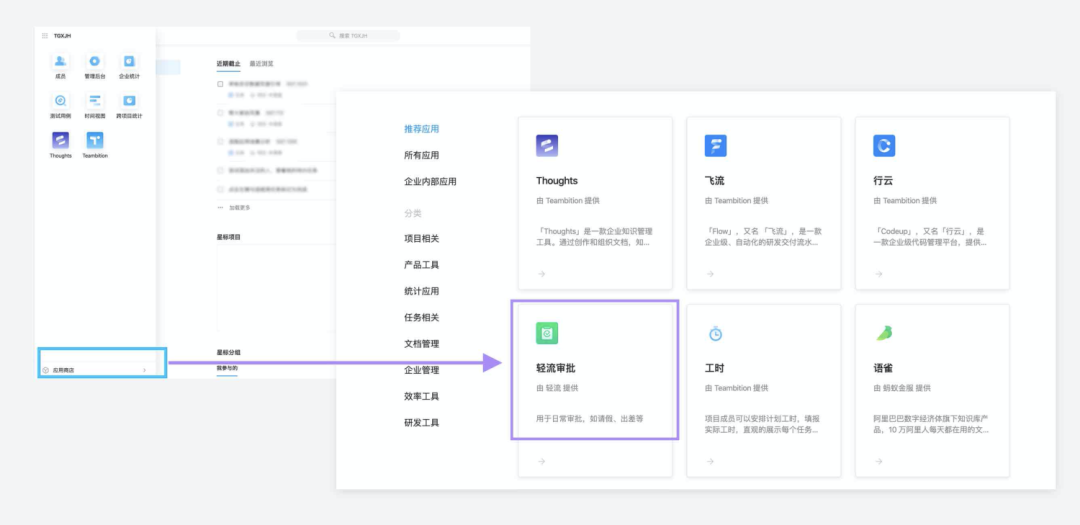Viewport: 1080px width, 525px height.
Task: Click the magnifier icon in the search bar
Action: pos(333,36)
